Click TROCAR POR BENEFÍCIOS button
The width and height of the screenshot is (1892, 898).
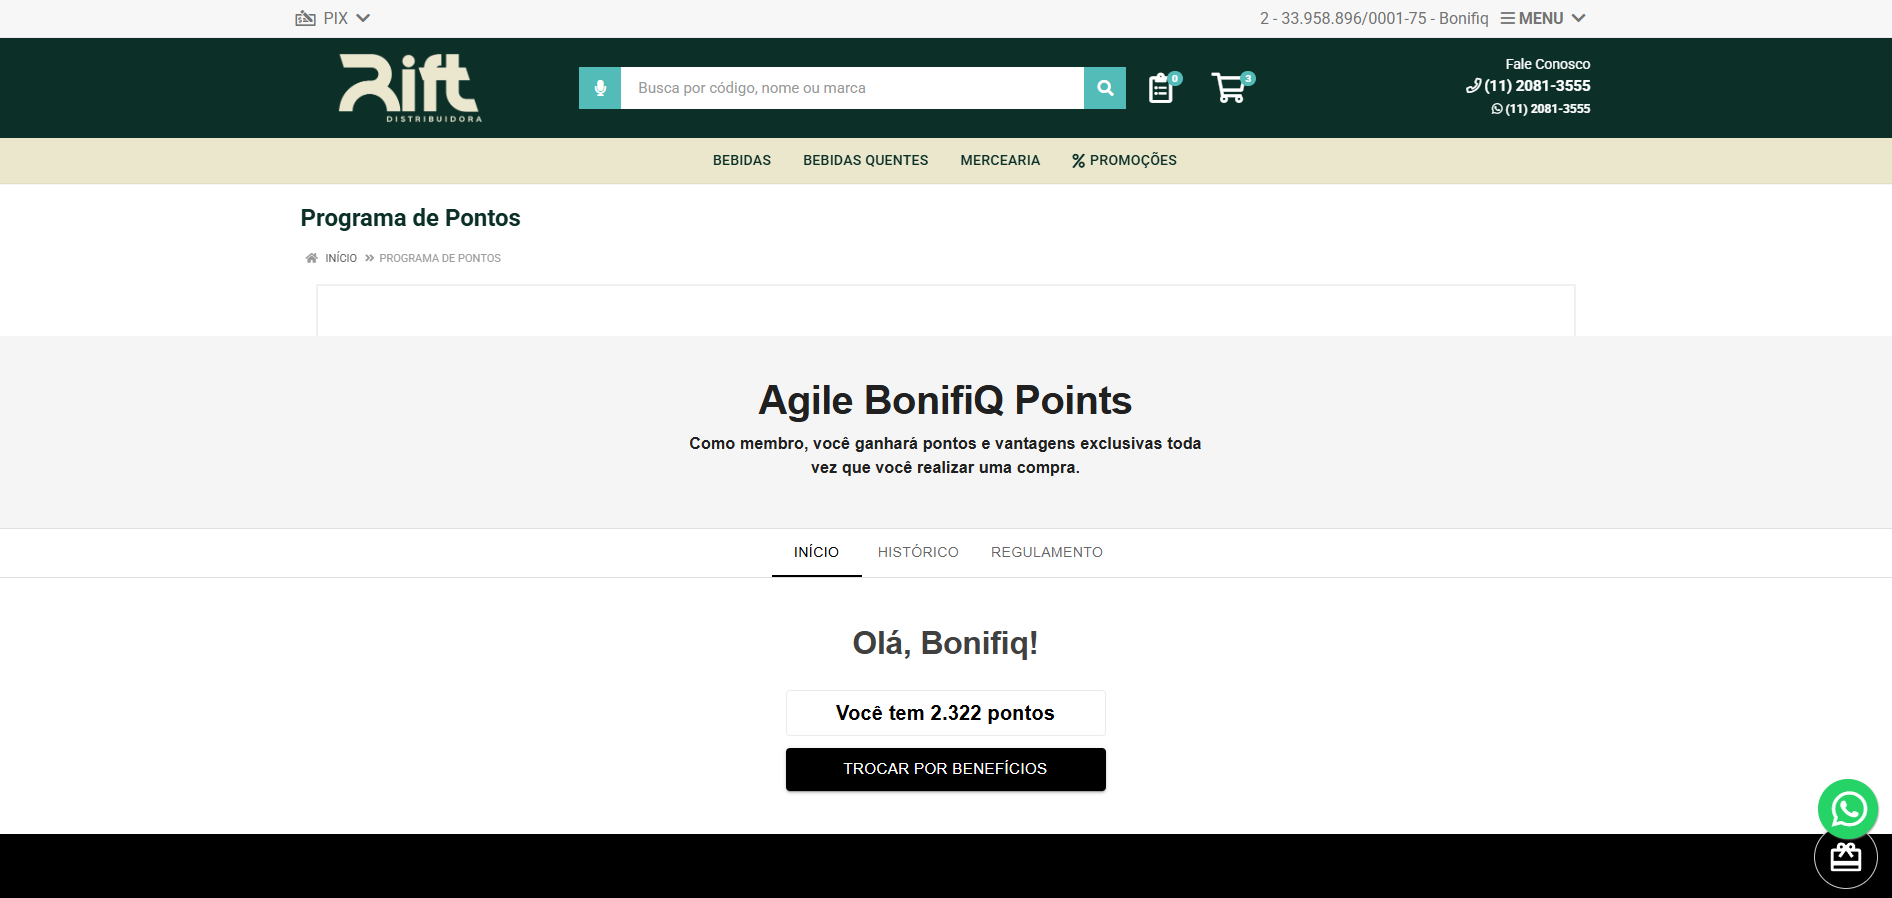[x=945, y=769]
